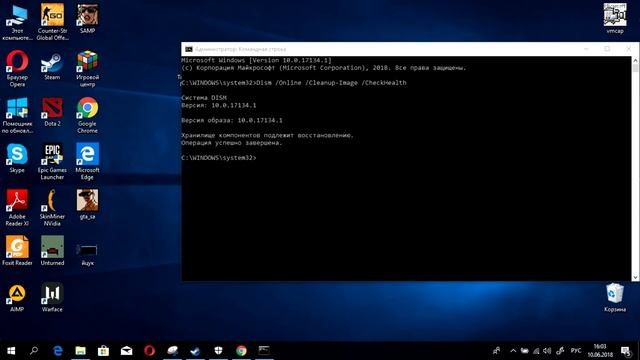
Task: Minimize the Command Prompt window
Action: click(x=586, y=49)
